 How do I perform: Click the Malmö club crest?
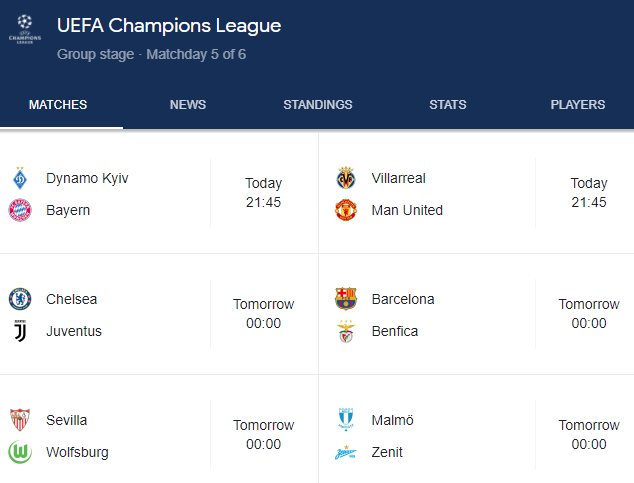tap(346, 420)
